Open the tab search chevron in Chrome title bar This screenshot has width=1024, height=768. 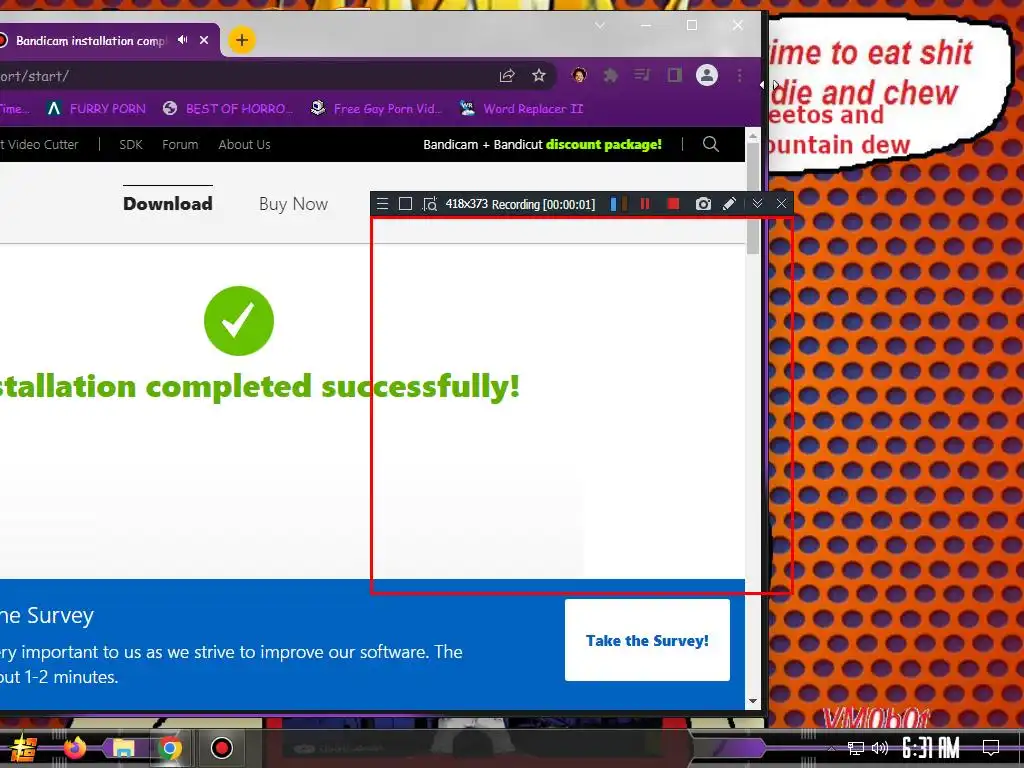[600, 25]
